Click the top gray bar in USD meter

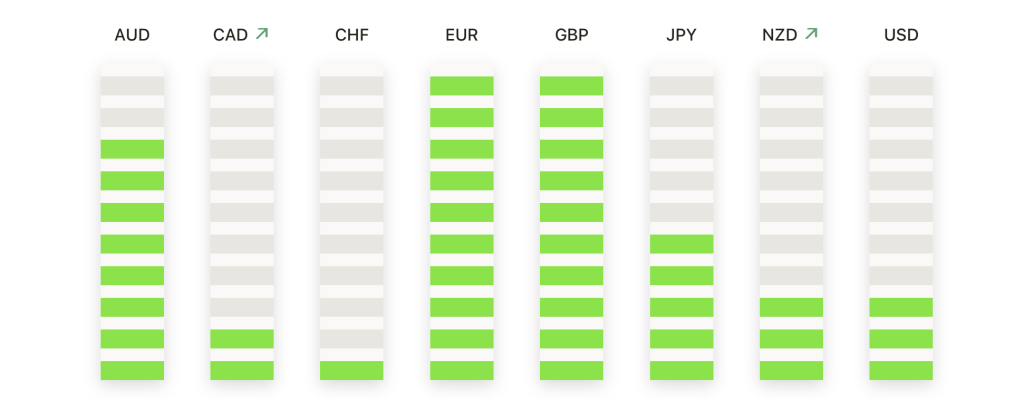[901, 86]
